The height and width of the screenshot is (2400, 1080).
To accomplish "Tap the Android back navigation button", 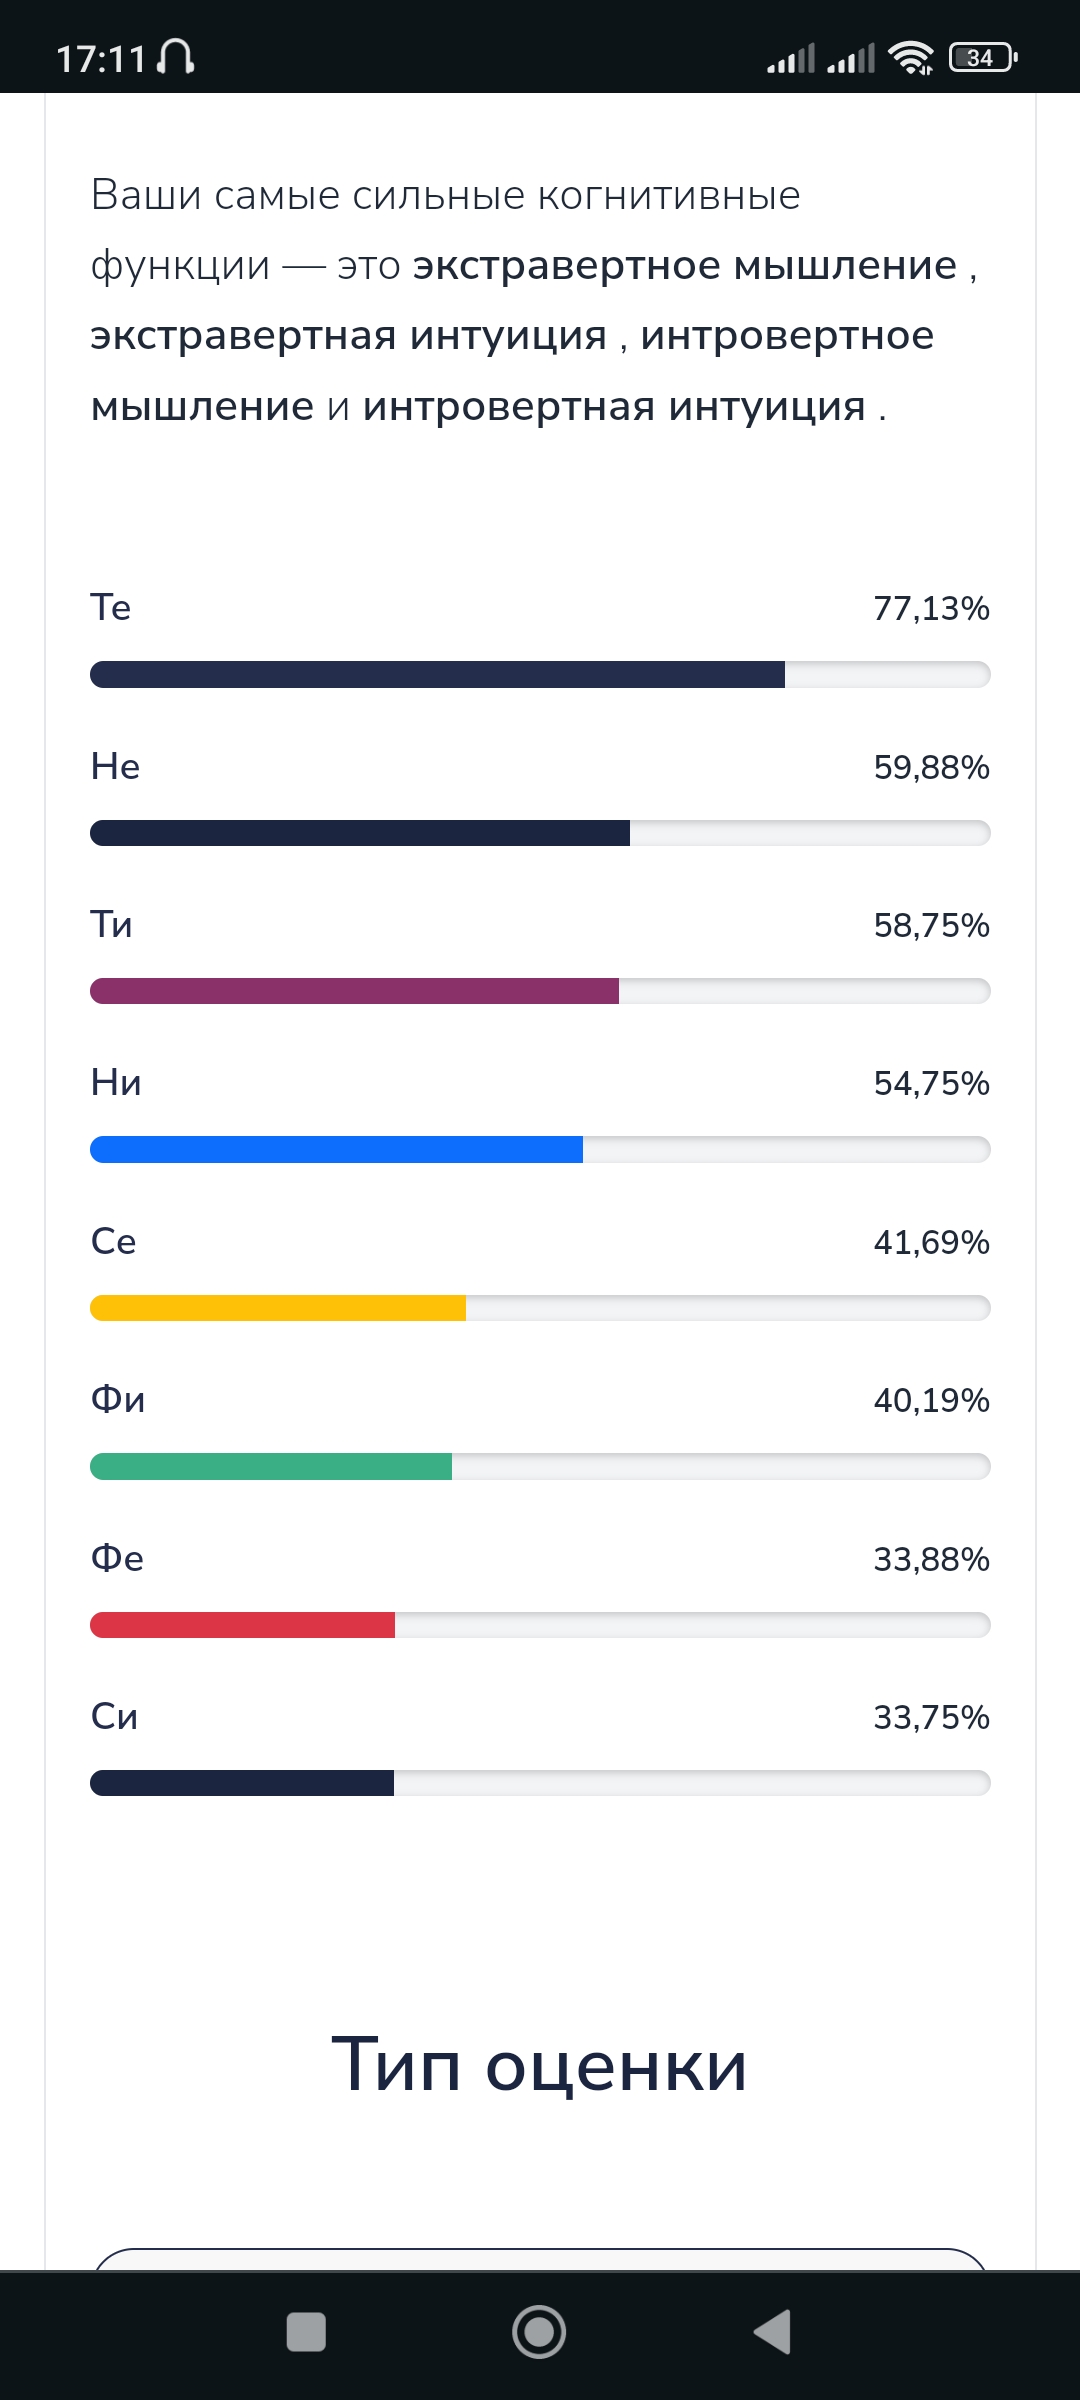I will 773,2332.
